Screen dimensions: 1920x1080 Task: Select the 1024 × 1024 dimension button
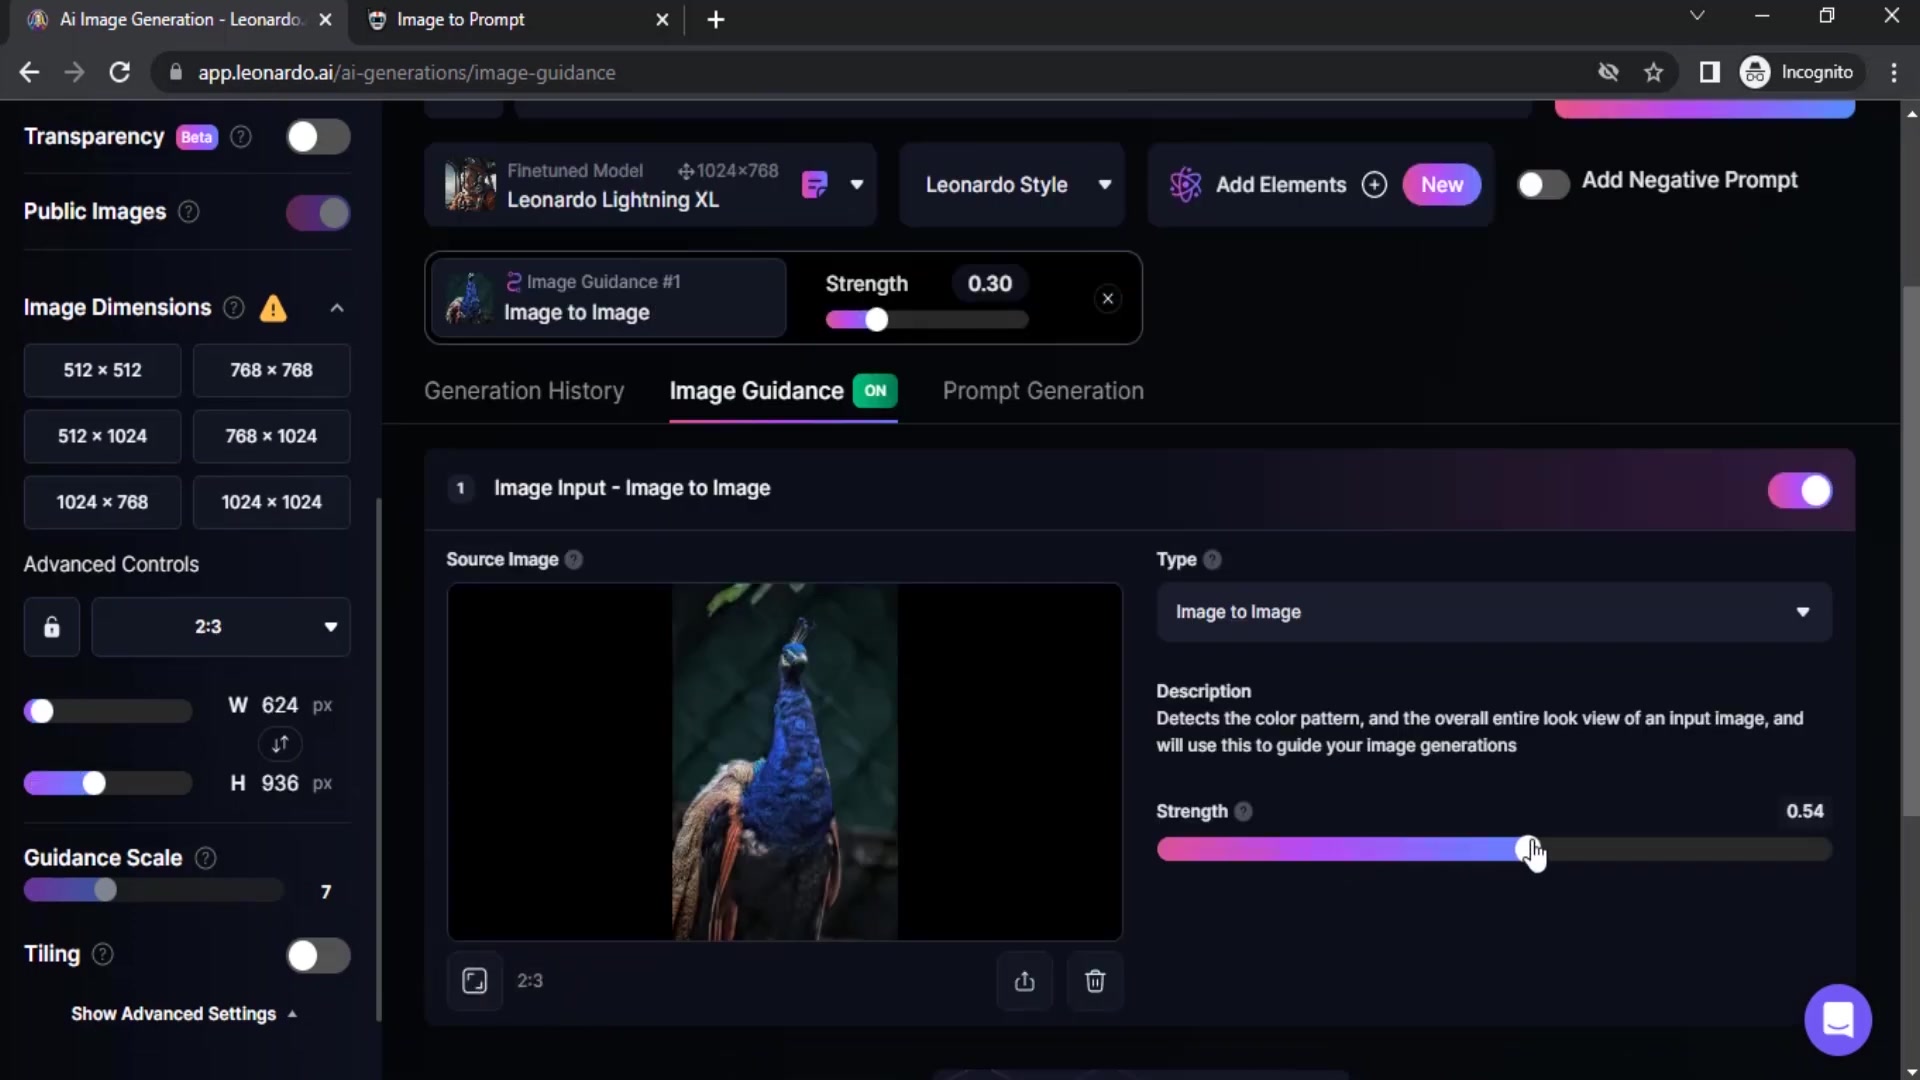pyautogui.click(x=271, y=502)
